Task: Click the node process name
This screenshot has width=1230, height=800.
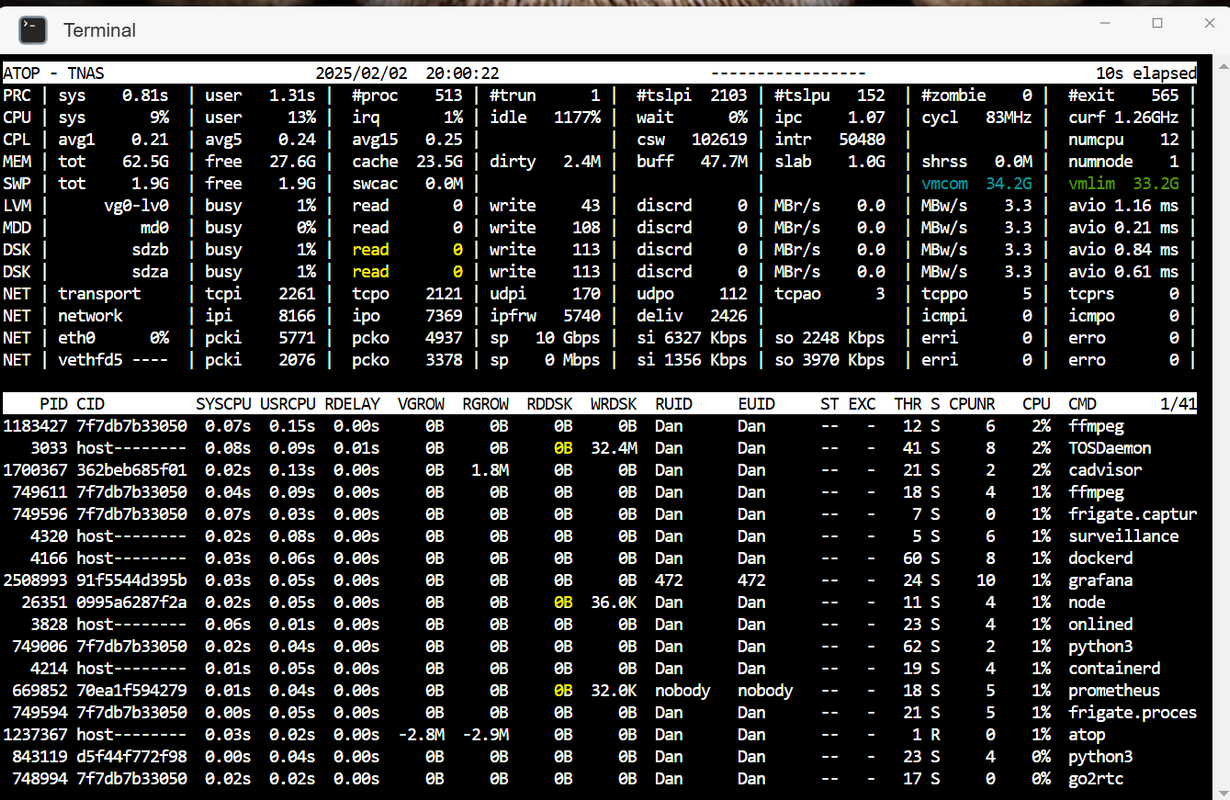Action: (x=1086, y=602)
